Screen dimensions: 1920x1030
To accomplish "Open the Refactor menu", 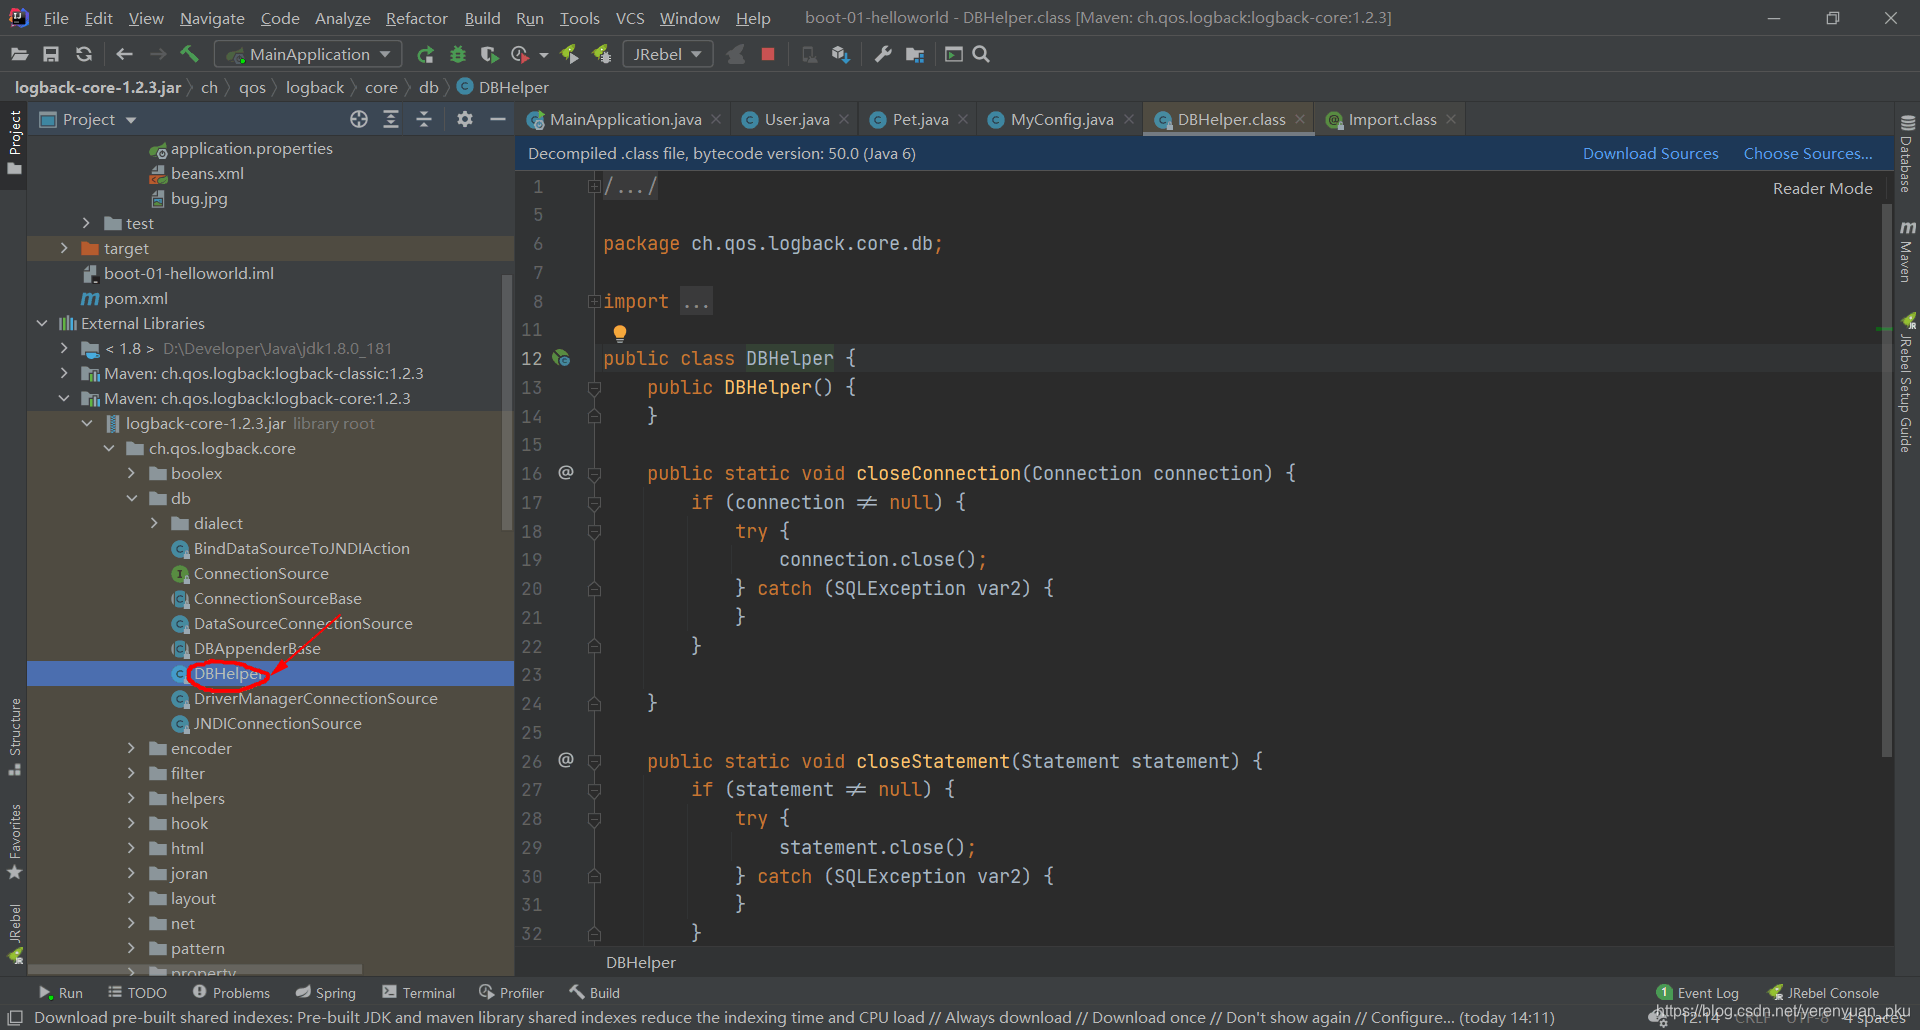I will [416, 18].
